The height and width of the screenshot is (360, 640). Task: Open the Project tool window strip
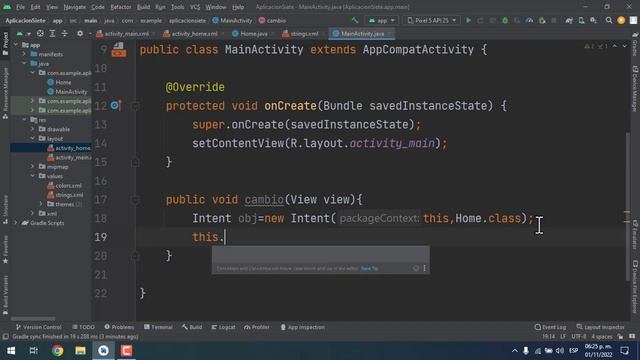coord(5,43)
